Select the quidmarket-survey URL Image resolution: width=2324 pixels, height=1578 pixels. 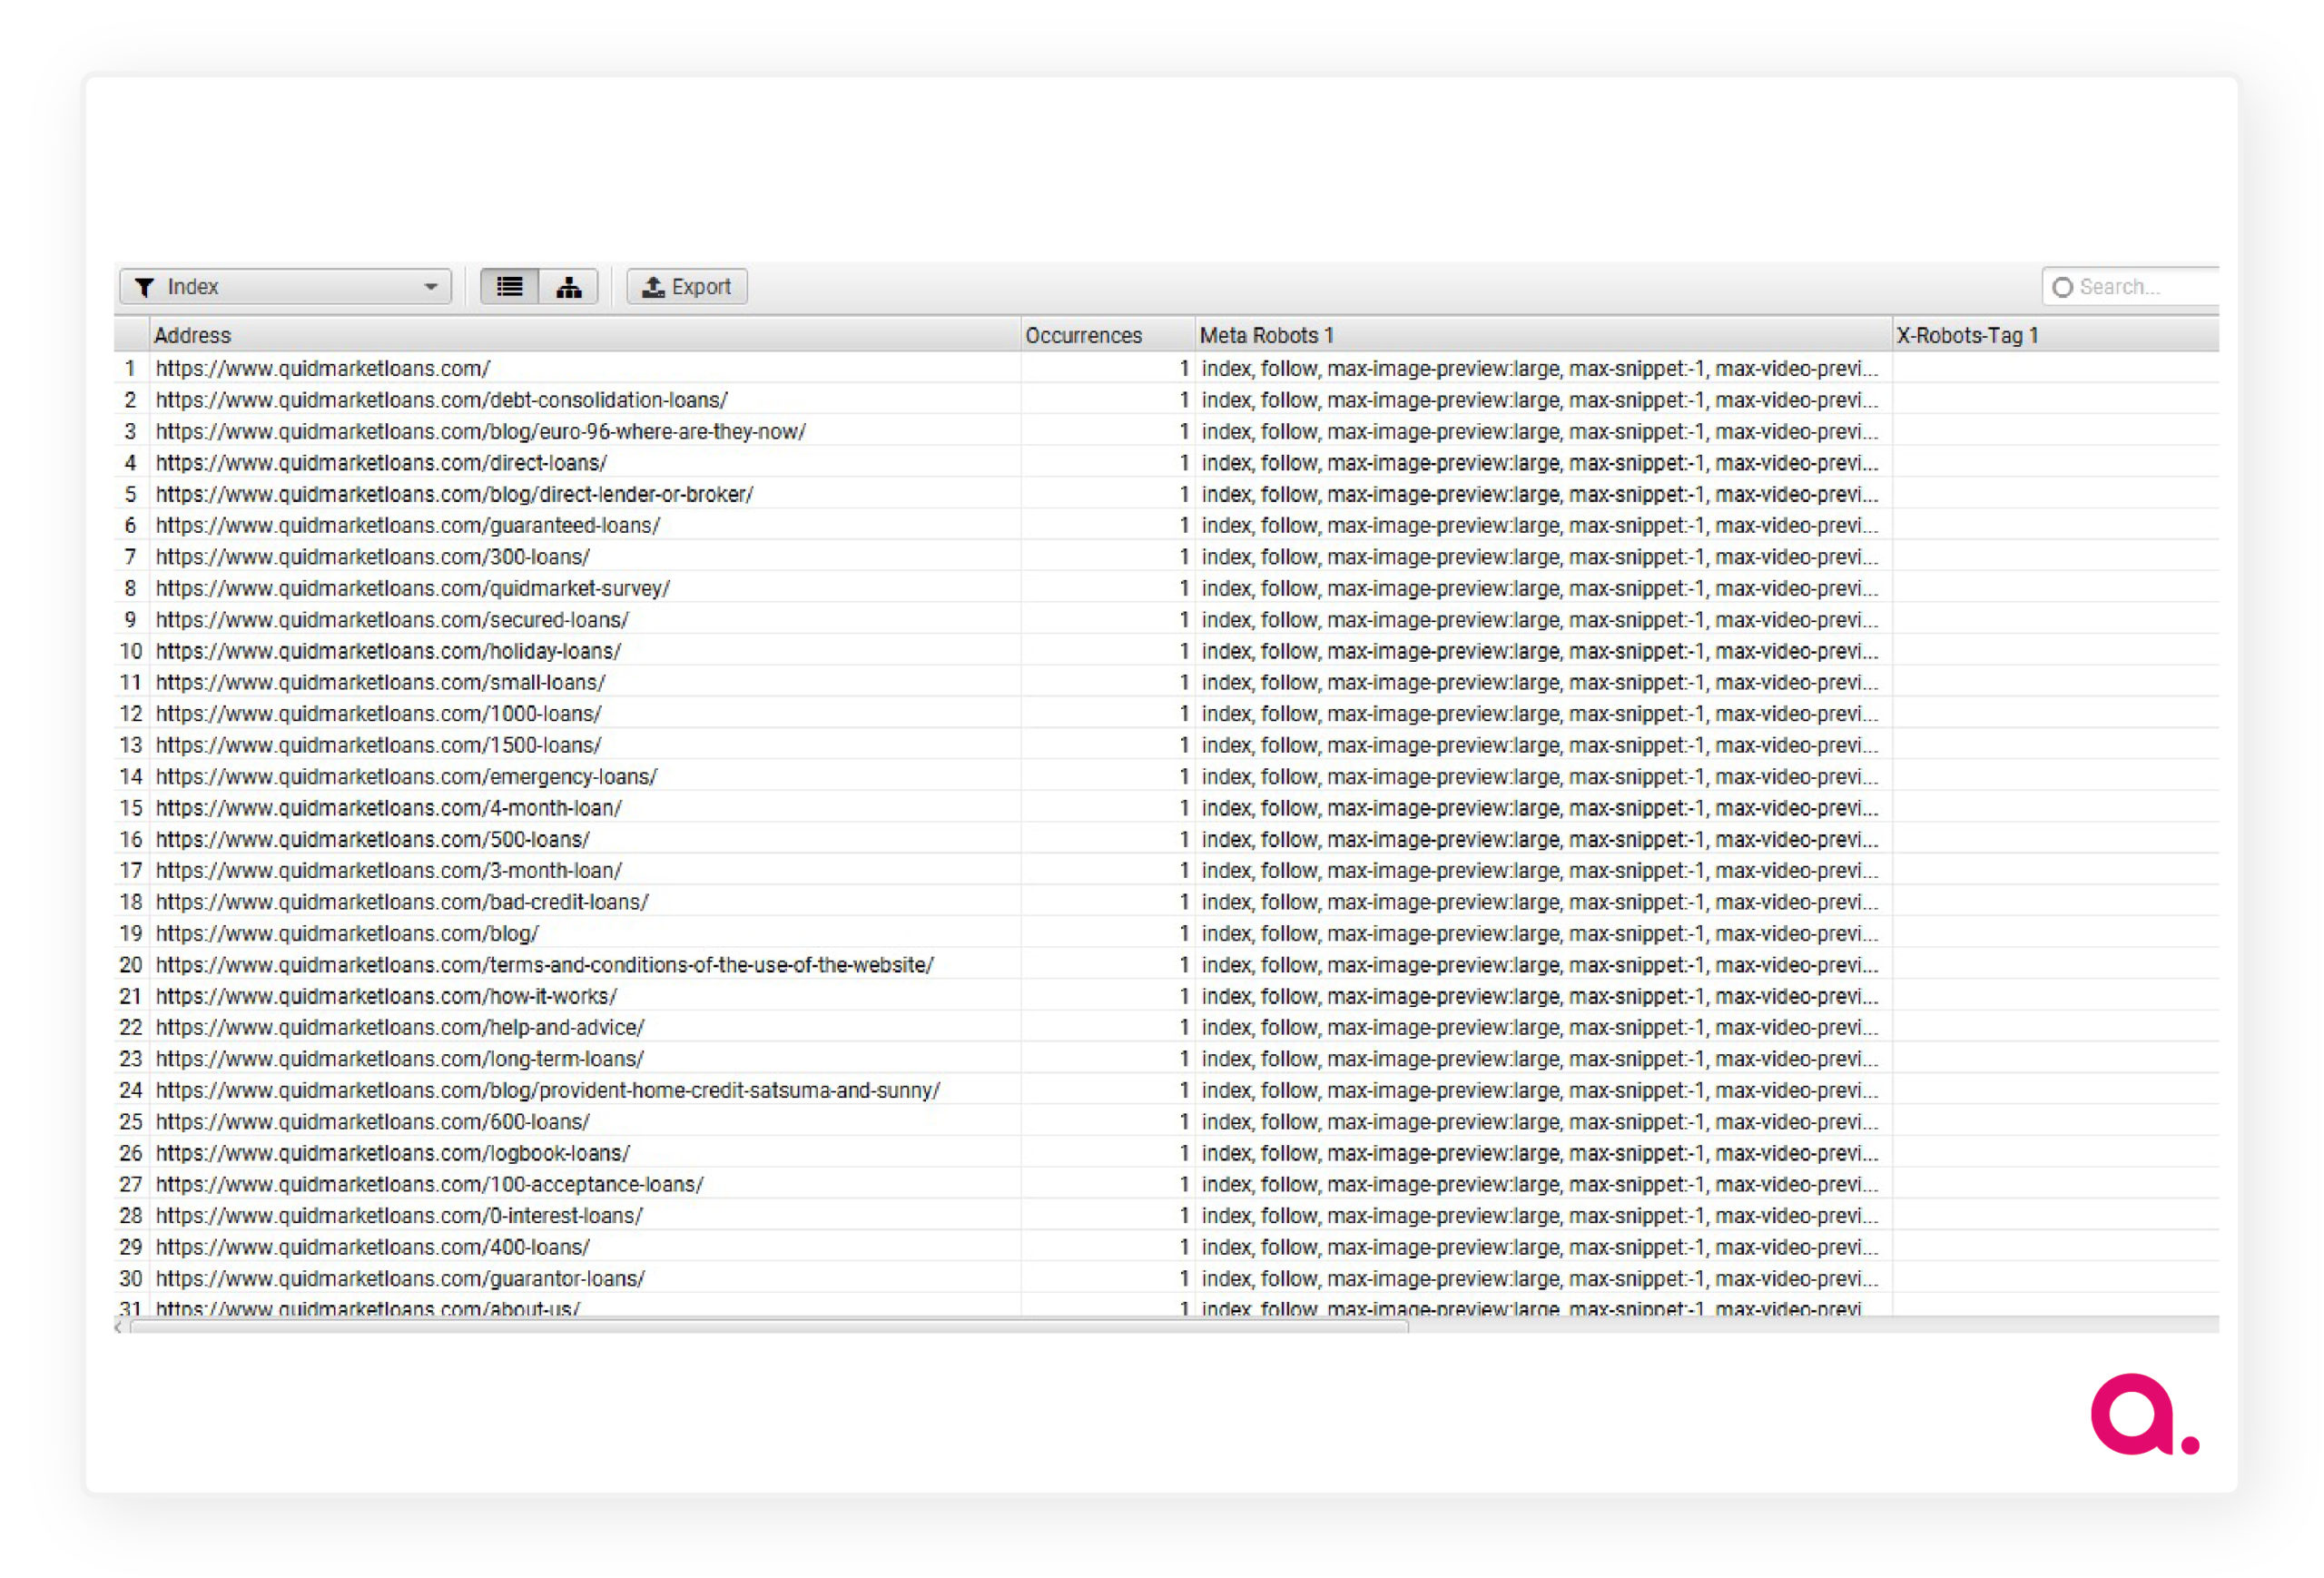click(413, 588)
